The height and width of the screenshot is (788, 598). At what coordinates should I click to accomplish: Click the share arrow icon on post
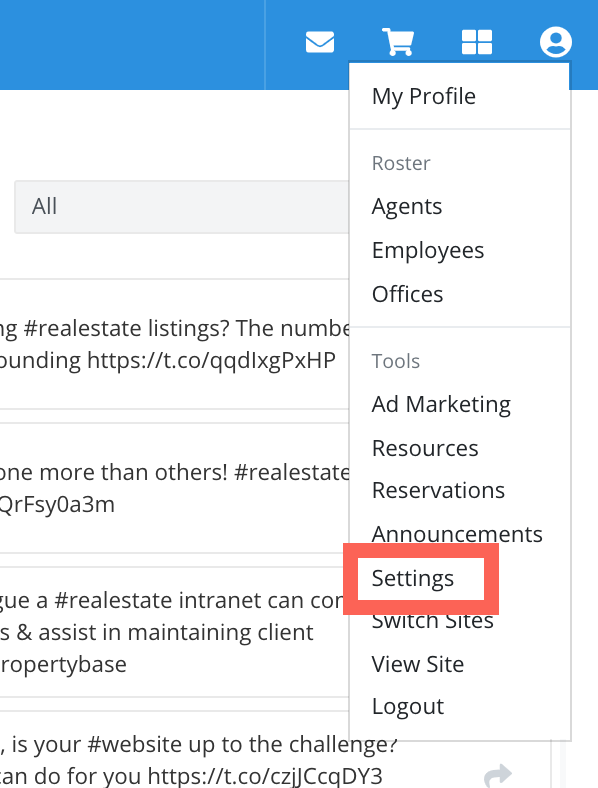coord(498,775)
